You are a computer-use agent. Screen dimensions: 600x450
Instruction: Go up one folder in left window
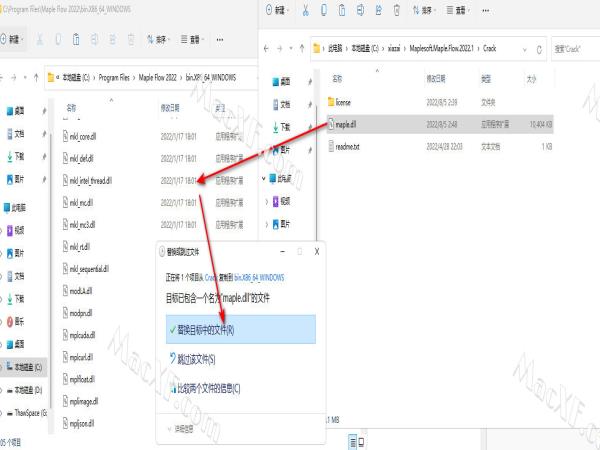(x=36, y=78)
